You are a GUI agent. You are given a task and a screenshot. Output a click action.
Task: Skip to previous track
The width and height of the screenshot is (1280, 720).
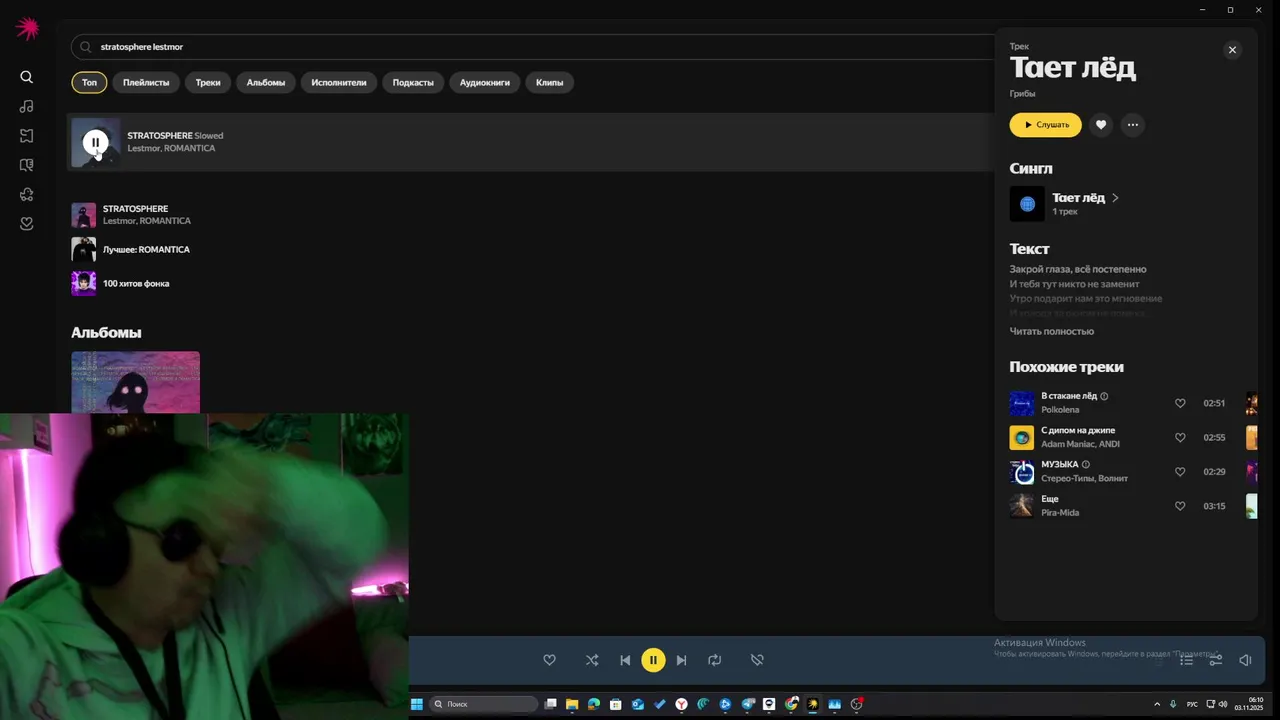625,660
